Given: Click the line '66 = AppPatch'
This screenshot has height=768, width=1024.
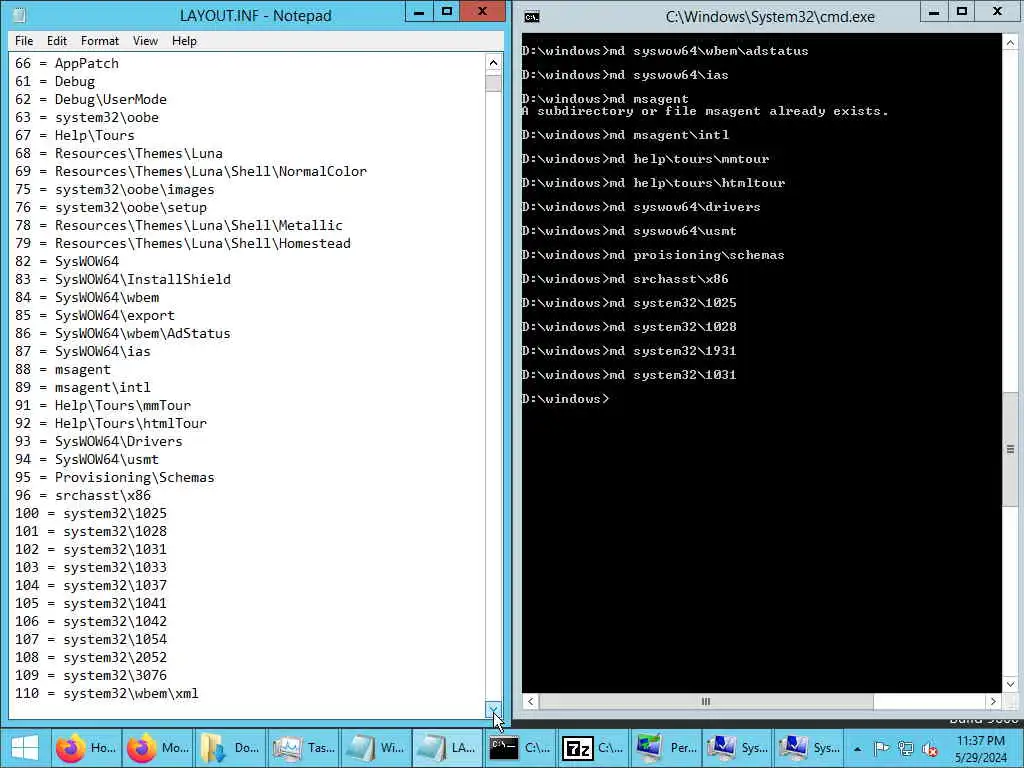Looking at the screenshot, I should [x=67, y=63].
